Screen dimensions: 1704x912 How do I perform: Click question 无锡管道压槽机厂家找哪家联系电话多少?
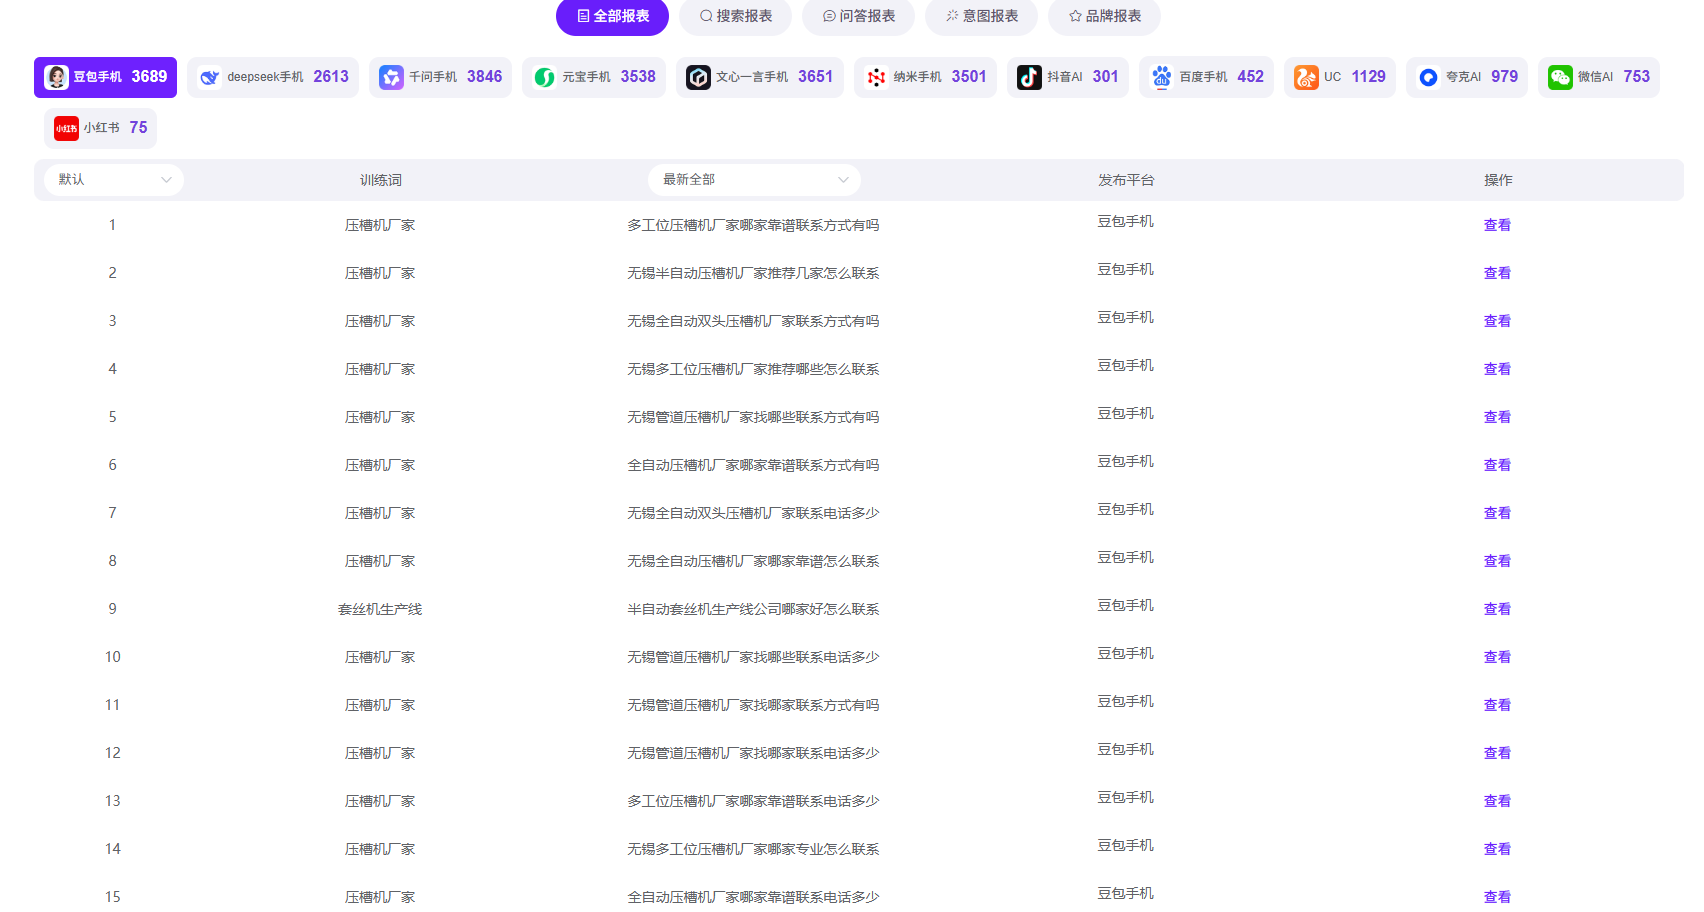pyautogui.click(x=753, y=753)
